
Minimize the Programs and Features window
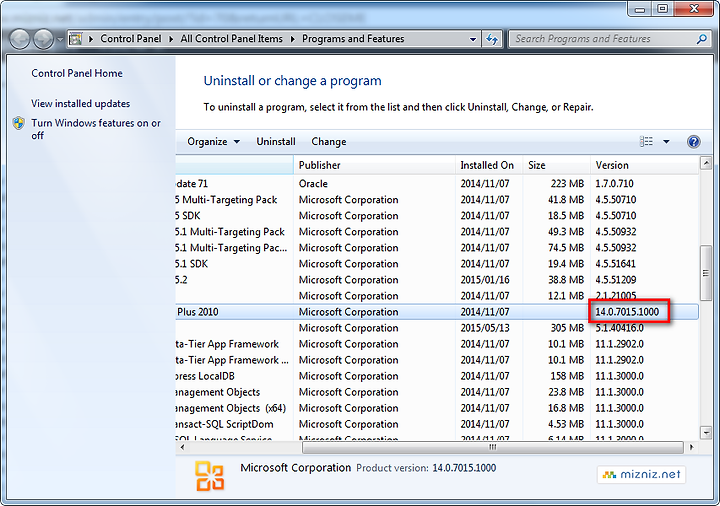(x=640, y=9)
